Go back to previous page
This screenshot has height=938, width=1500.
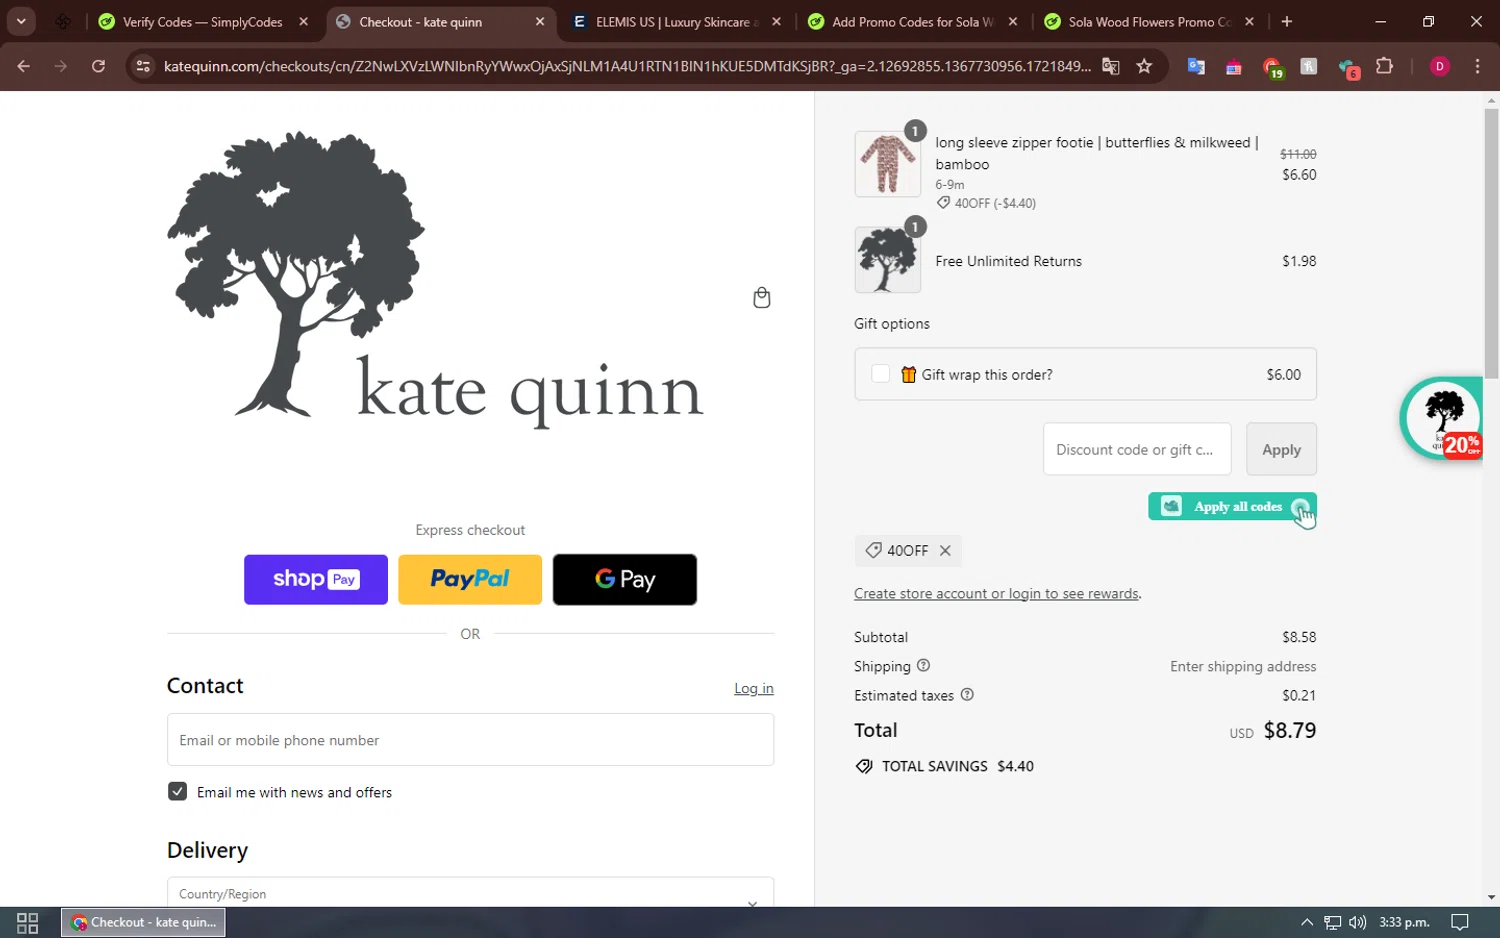[x=24, y=66]
